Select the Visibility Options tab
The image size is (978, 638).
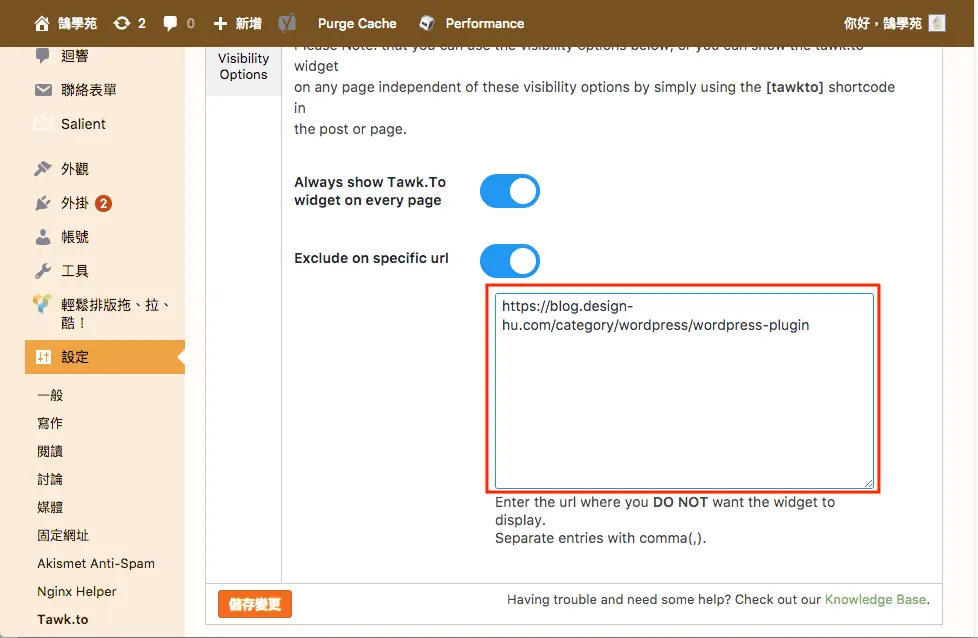(243, 66)
